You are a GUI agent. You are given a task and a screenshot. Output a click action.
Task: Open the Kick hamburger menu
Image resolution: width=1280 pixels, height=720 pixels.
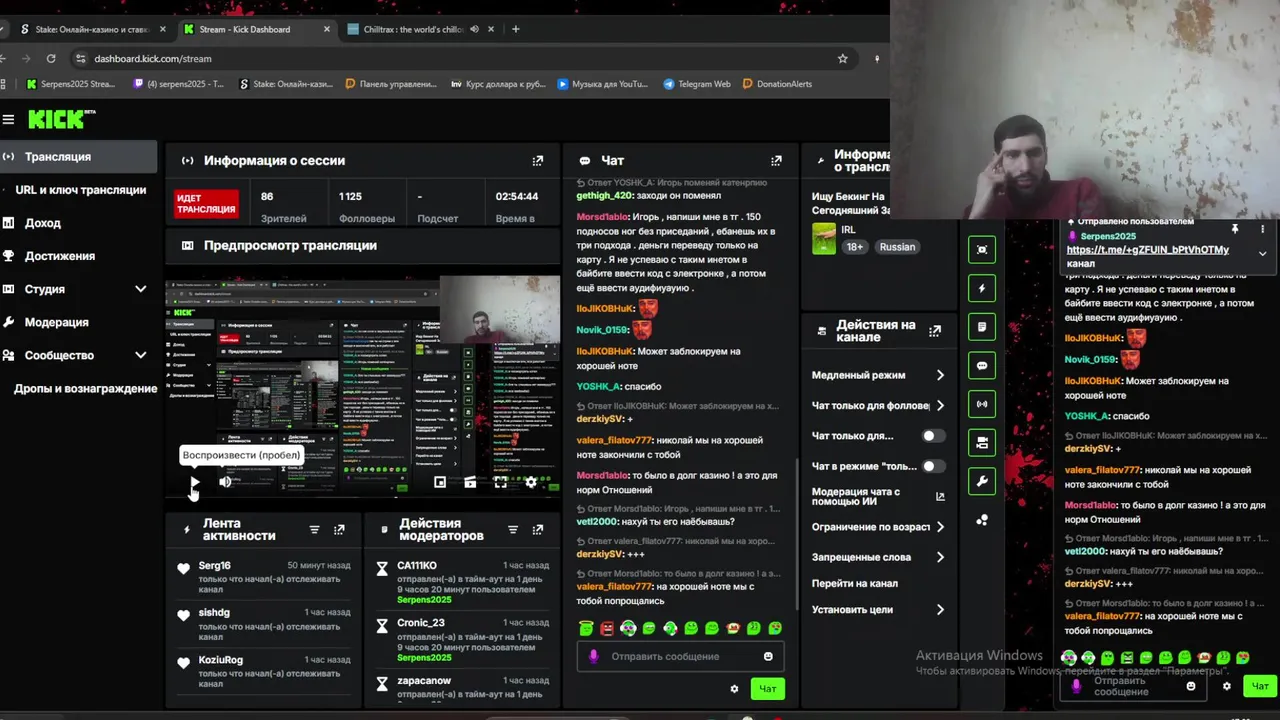[8, 120]
